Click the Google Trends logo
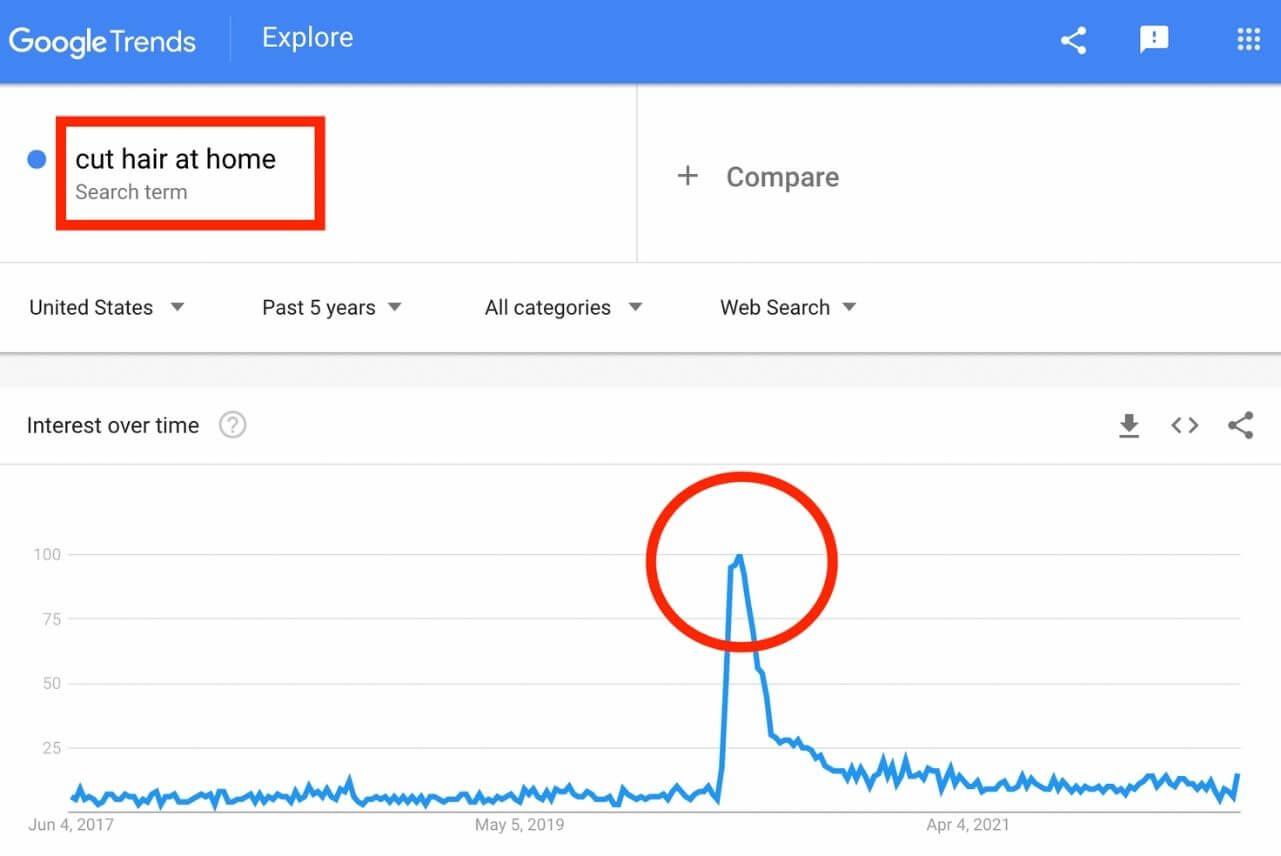 103,41
